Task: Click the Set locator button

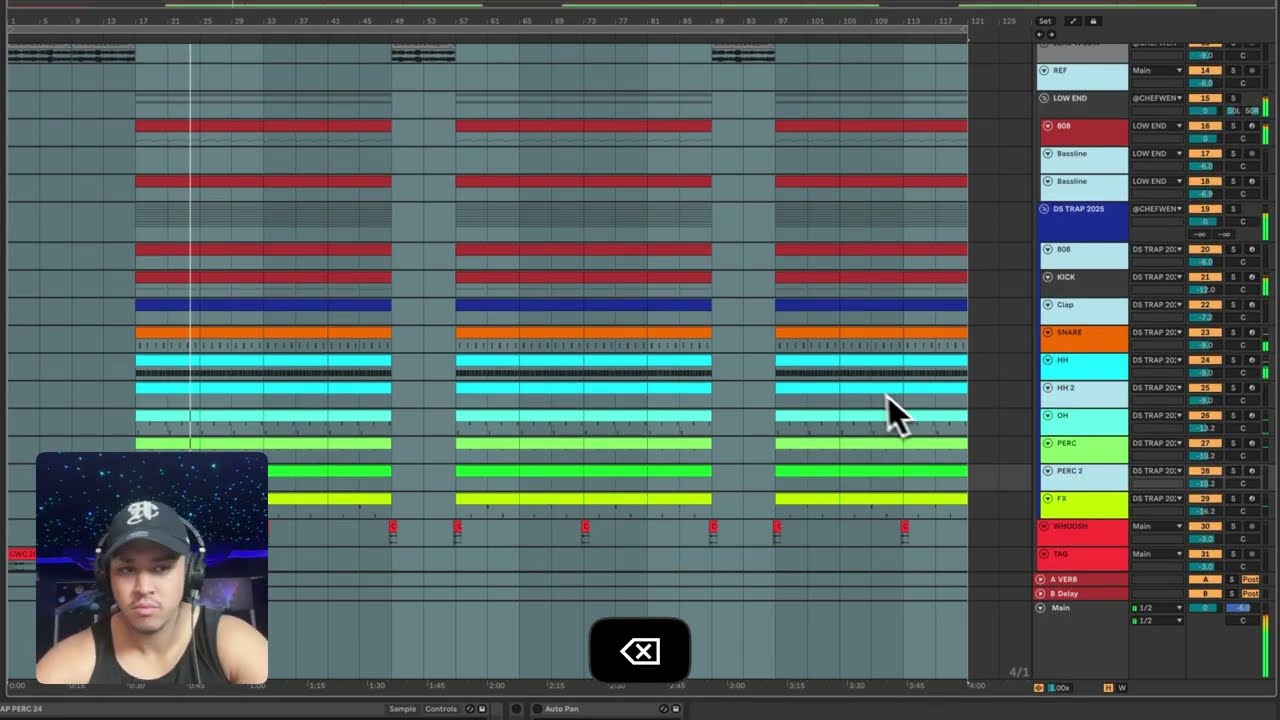Action: (1045, 21)
